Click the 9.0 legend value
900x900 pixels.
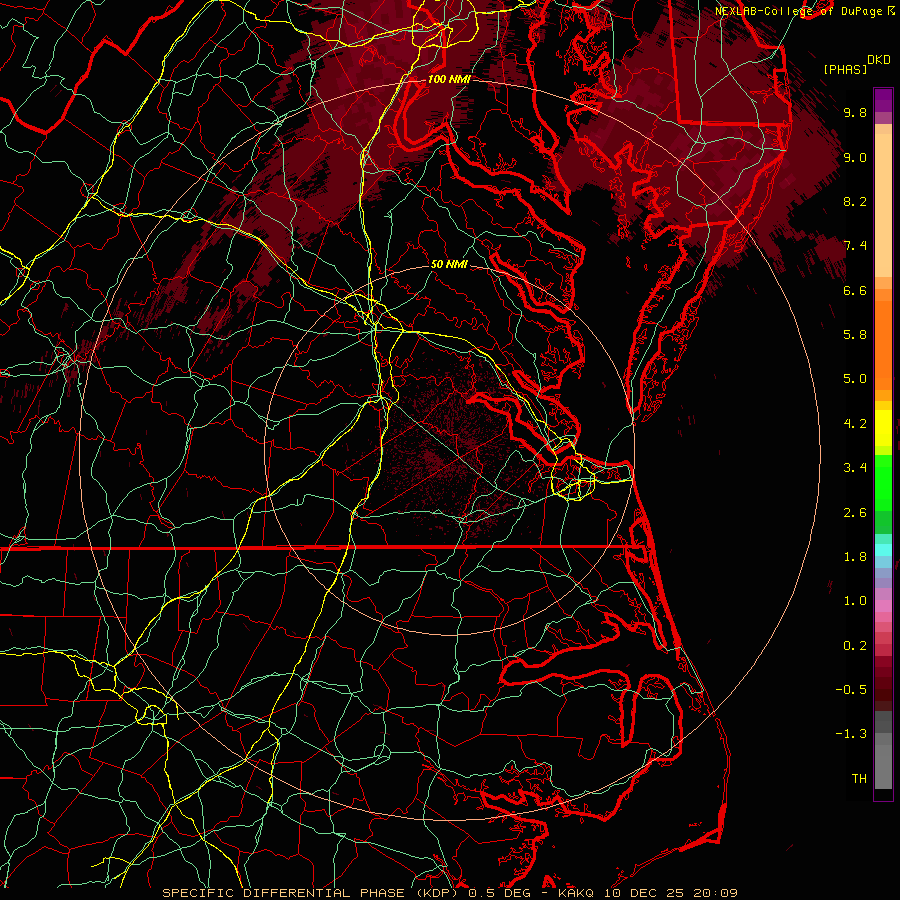(855, 158)
